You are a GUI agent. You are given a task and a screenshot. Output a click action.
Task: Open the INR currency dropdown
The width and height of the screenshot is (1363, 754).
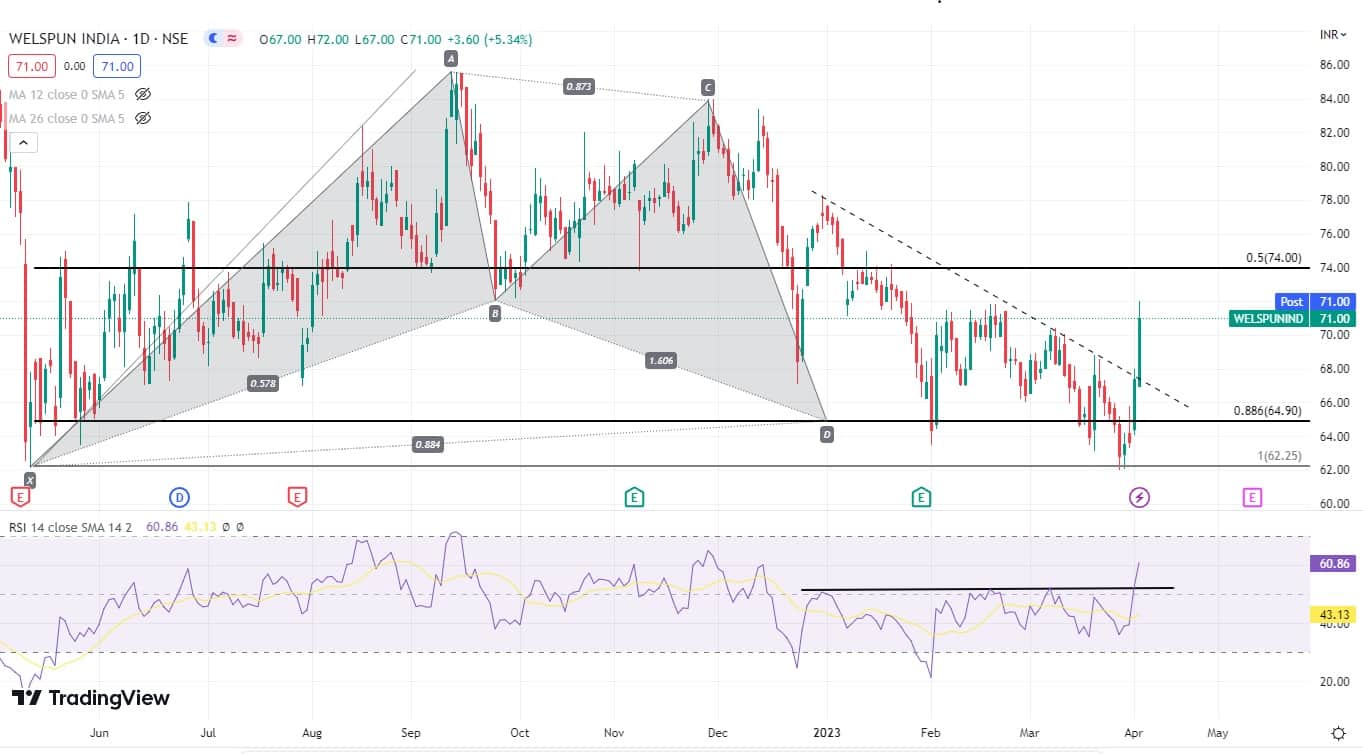[x=1332, y=34]
